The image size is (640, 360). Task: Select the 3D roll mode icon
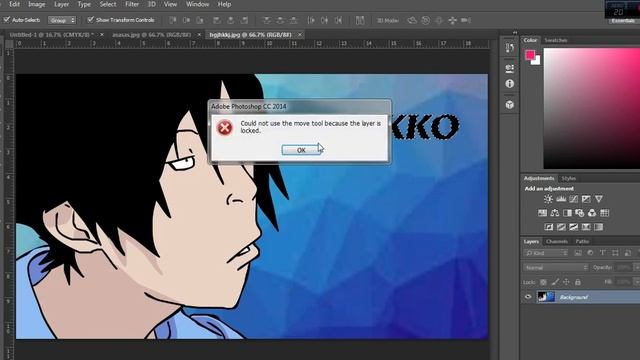tap(426, 20)
